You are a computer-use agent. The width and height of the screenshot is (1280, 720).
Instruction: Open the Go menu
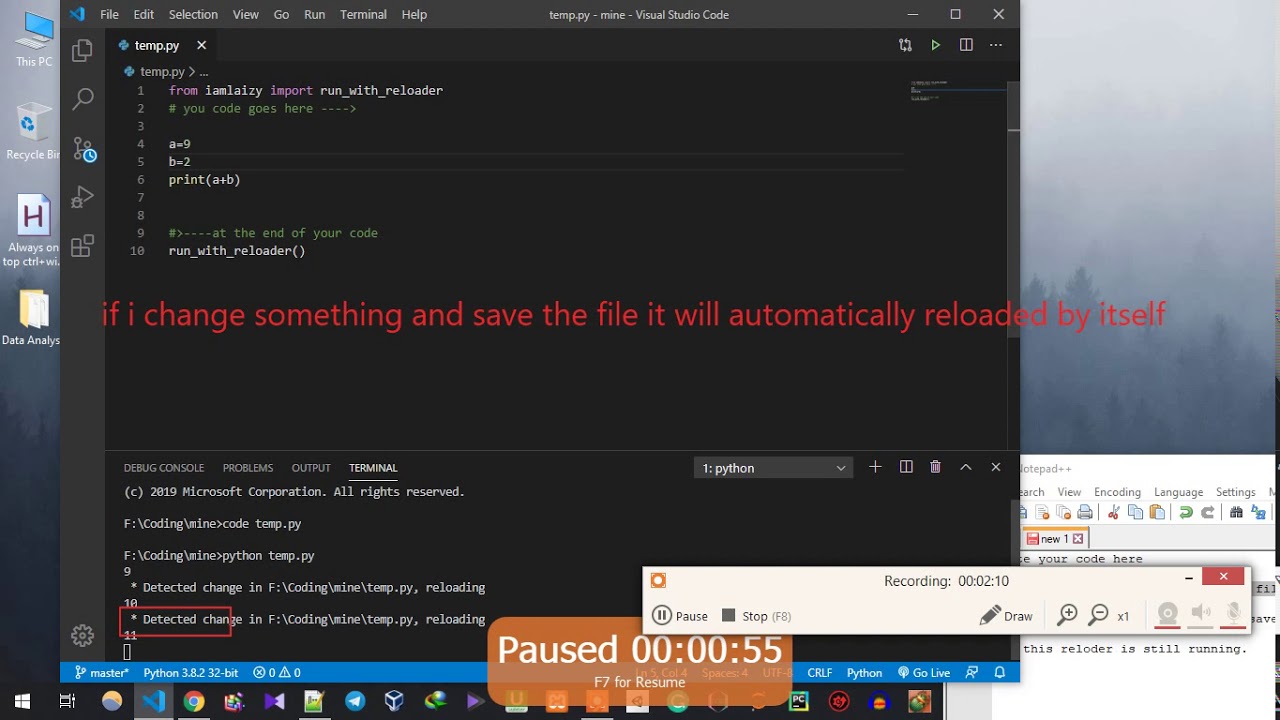281,14
